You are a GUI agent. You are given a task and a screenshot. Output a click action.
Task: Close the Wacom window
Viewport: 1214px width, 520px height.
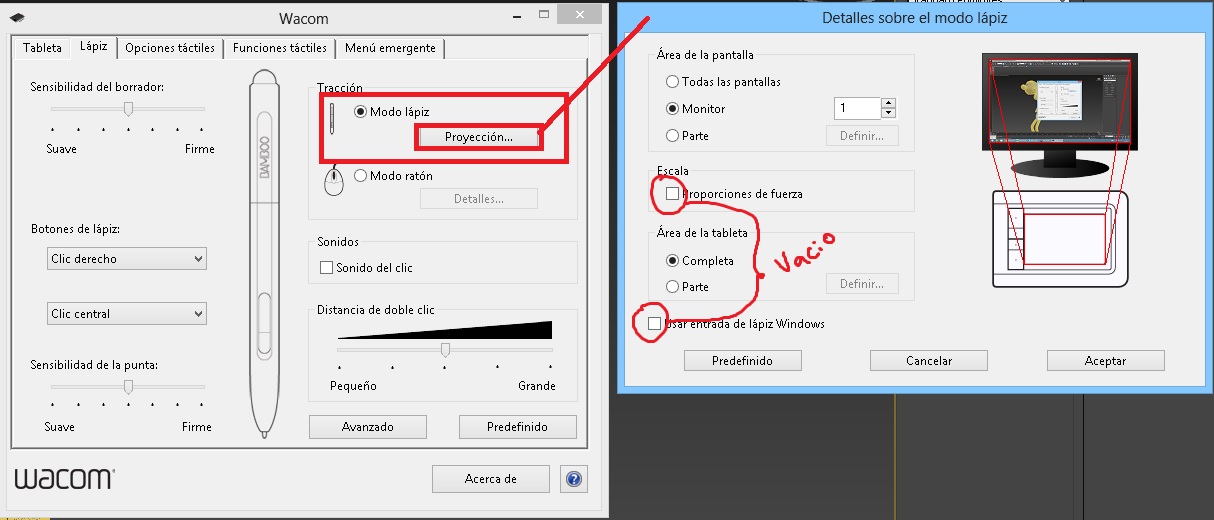coord(578,16)
